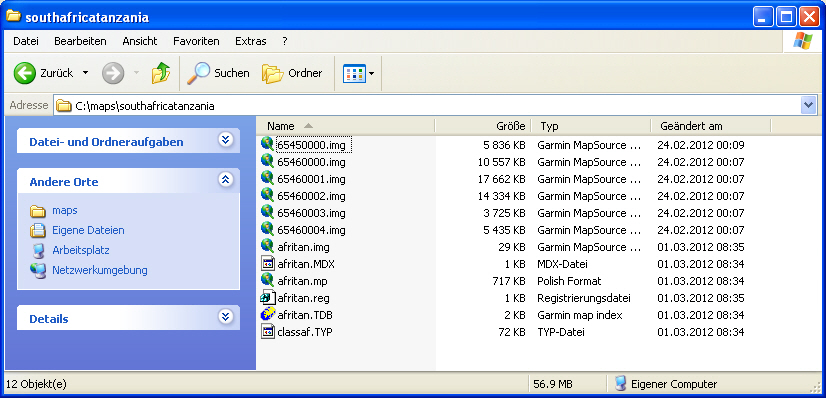Click the Eigene Dateien icon
Image resolution: width=826 pixels, height=398 pixels.
click(x=37, y=231)
